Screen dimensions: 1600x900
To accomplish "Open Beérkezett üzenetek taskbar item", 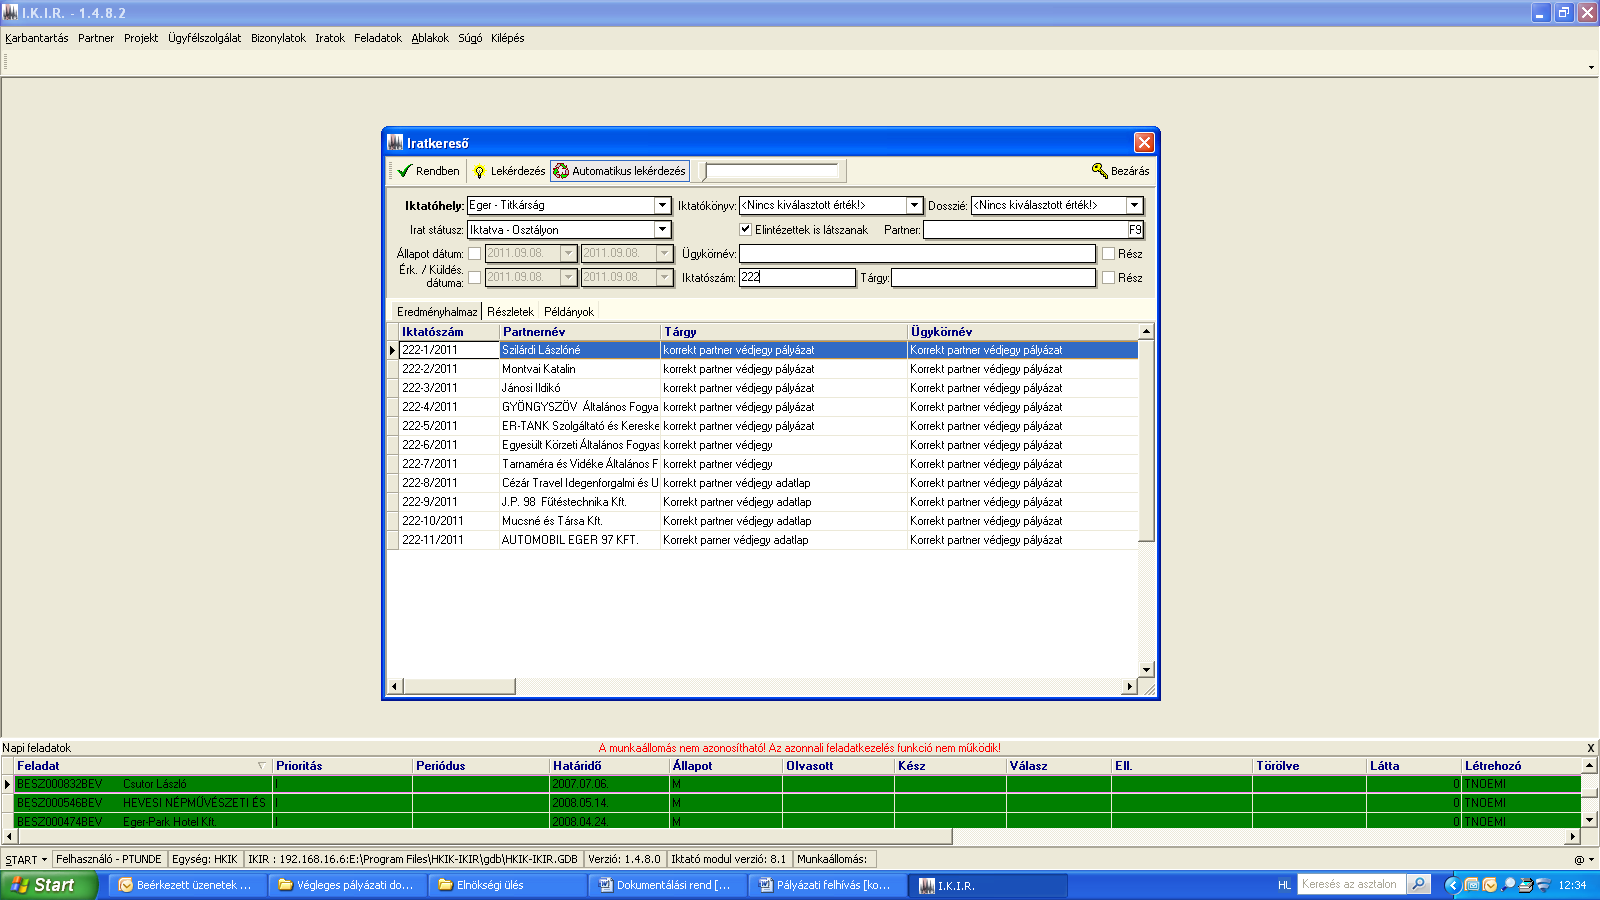I will point(185,885).
